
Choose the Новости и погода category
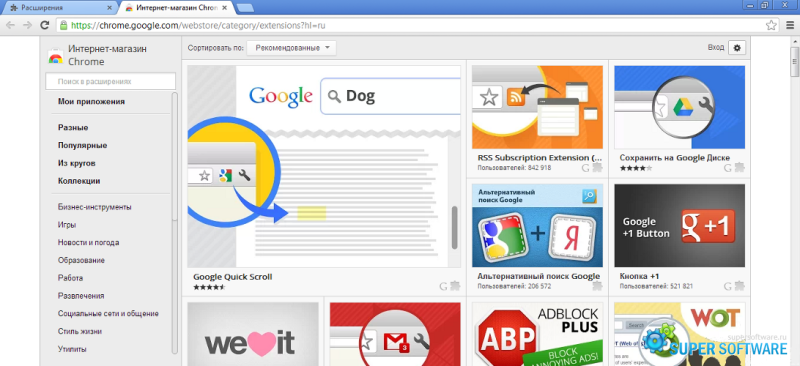coord(89,242)
